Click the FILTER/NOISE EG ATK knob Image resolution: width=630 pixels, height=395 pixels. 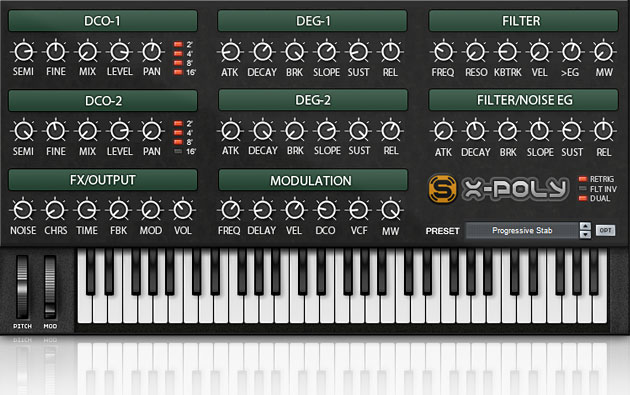point(443,131)
